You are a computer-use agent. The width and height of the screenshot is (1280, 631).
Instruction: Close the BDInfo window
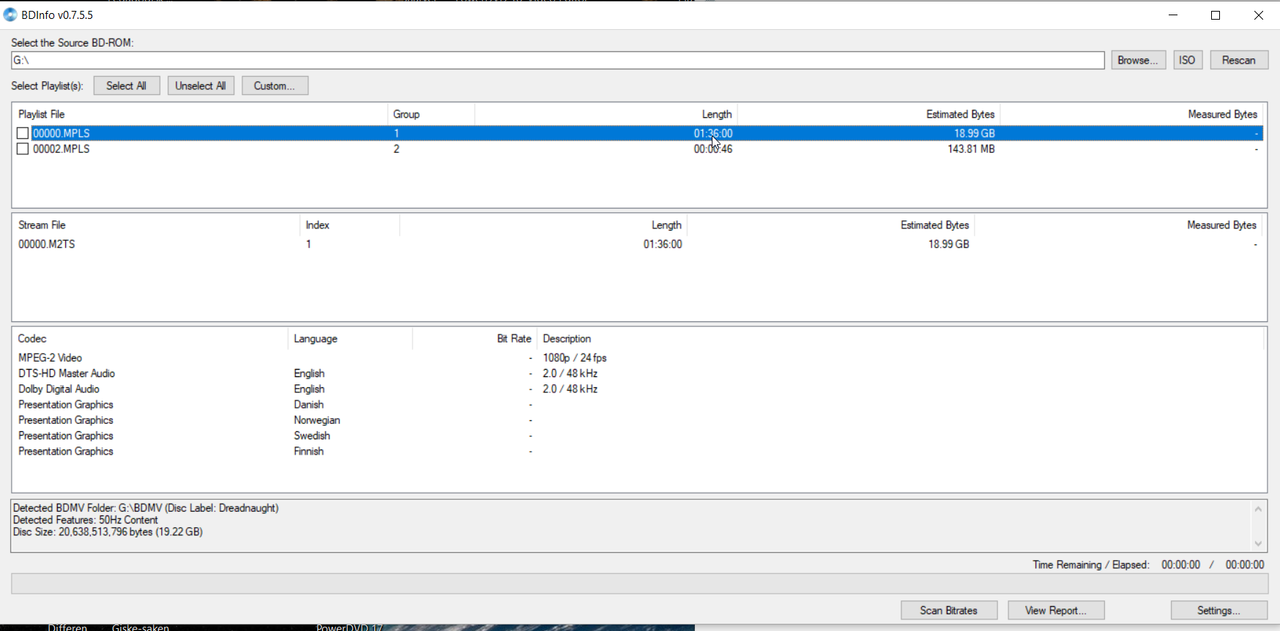tap(1258, 15)
